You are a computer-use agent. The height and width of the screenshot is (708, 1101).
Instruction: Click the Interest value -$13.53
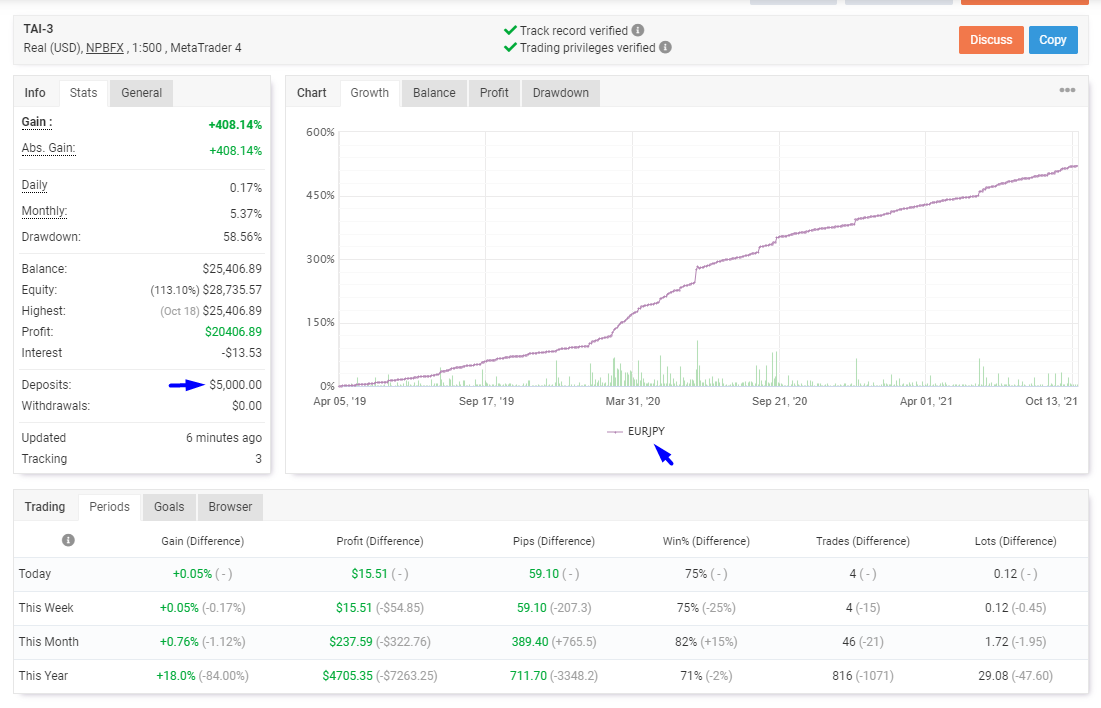pyautogui.click(x=242, y=353)
